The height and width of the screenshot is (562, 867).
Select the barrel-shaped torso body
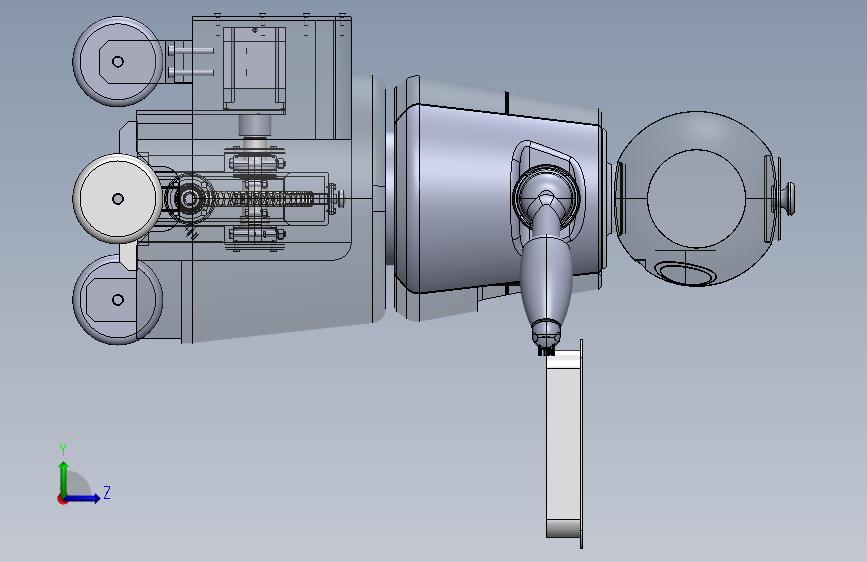point(498,198)
